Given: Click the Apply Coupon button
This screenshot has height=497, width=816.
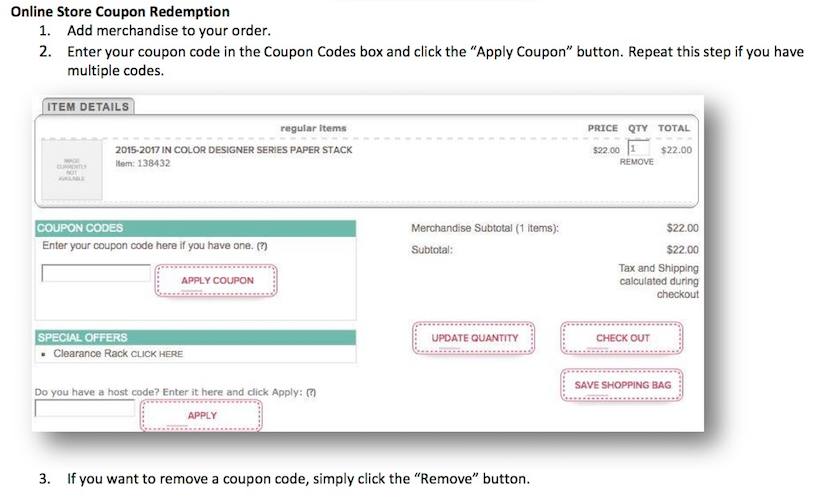Looking at the screenshot, I should pos(216,281).
